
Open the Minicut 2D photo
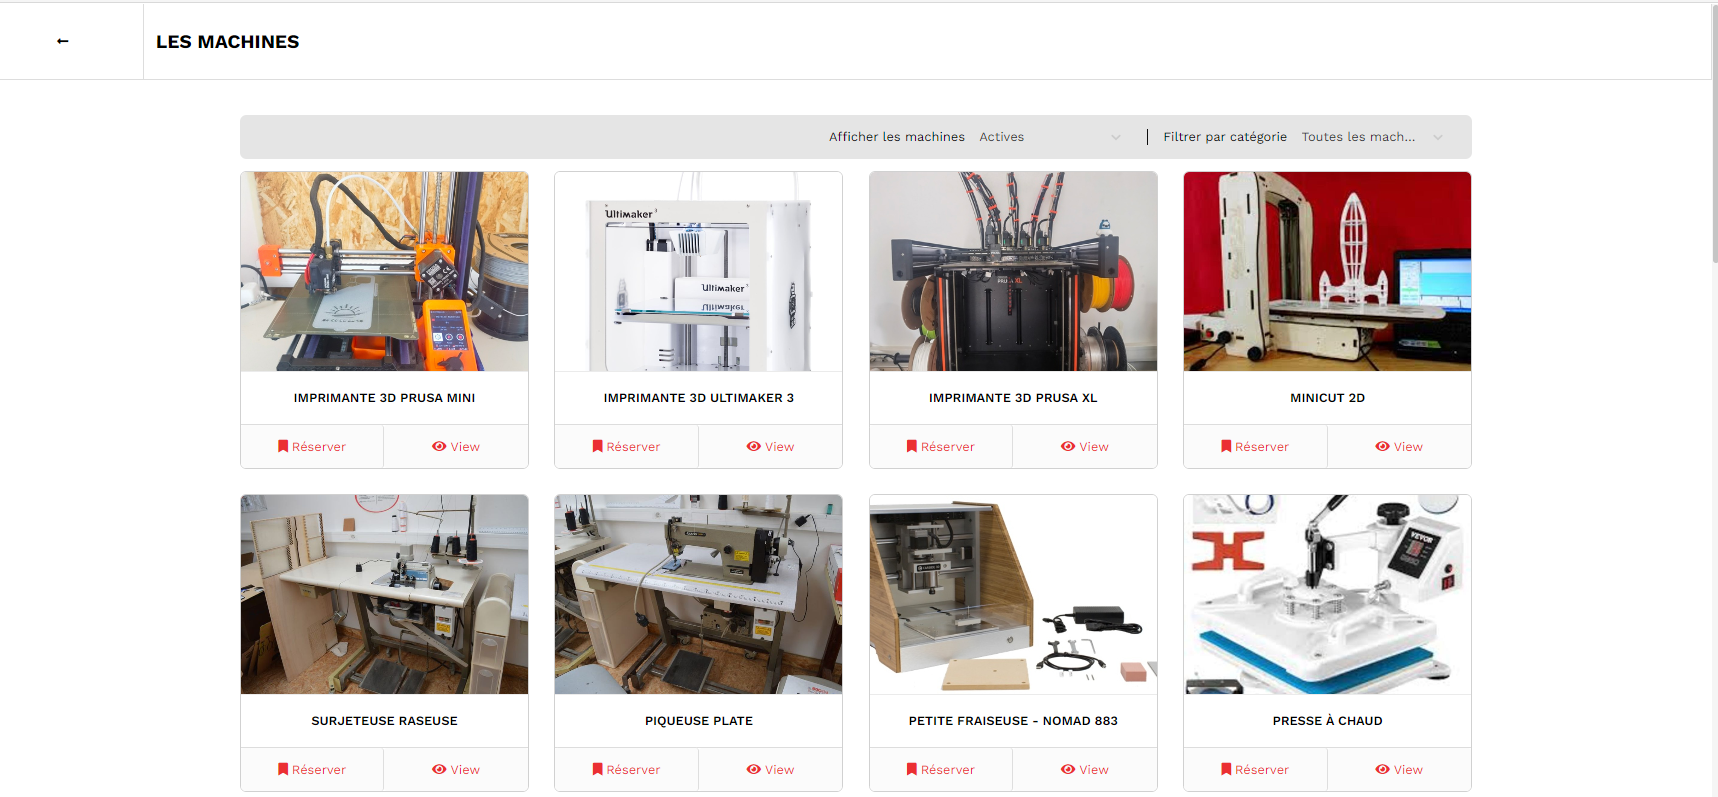(x=1327, y=271)
